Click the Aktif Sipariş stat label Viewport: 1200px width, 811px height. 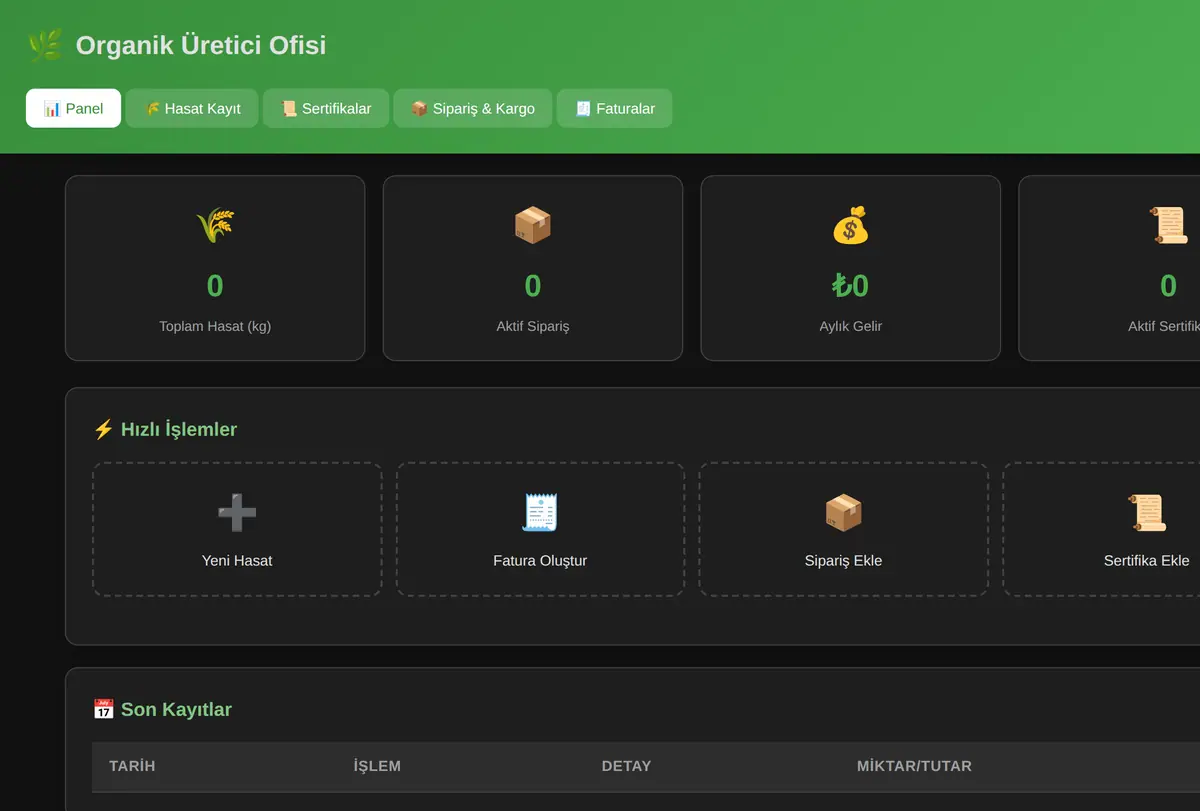click(x=533, y=326)
